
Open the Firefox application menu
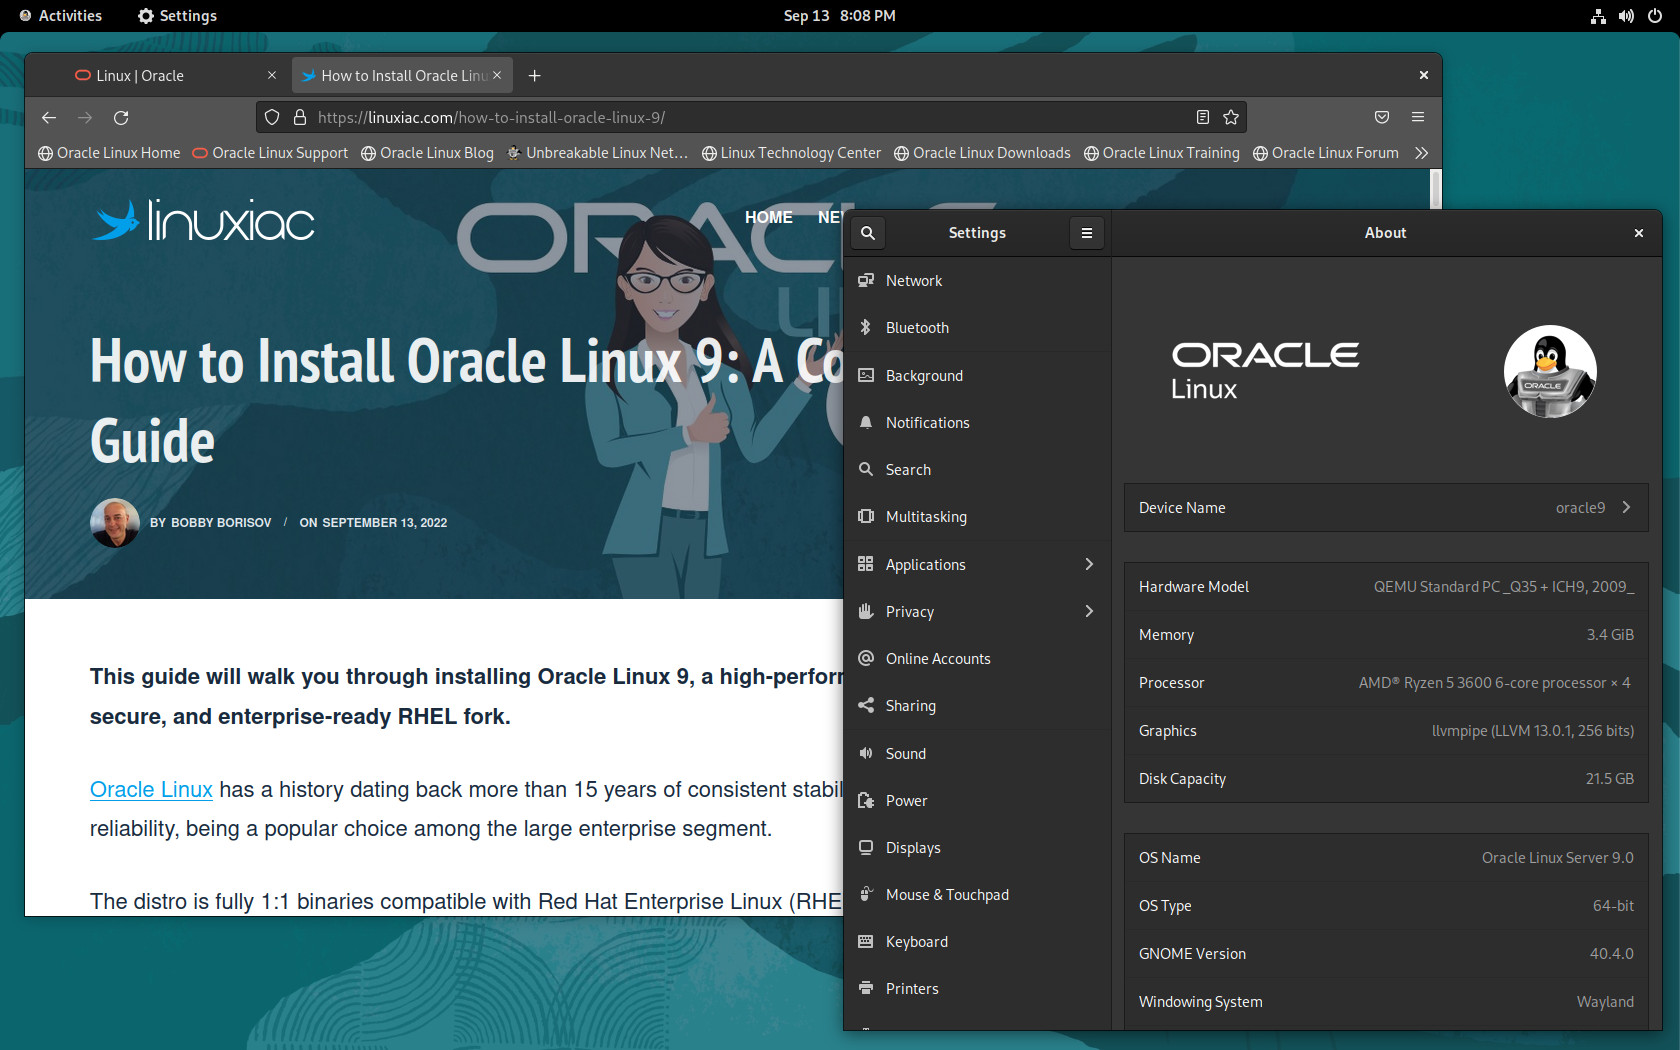click(1417, 117)
